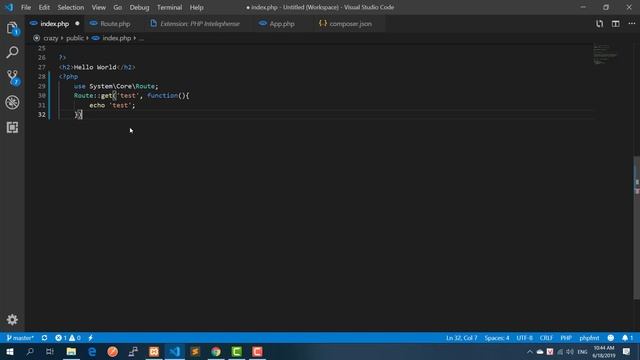
Task: Click the index.php breadcrumb
Action: coord(116,38)
